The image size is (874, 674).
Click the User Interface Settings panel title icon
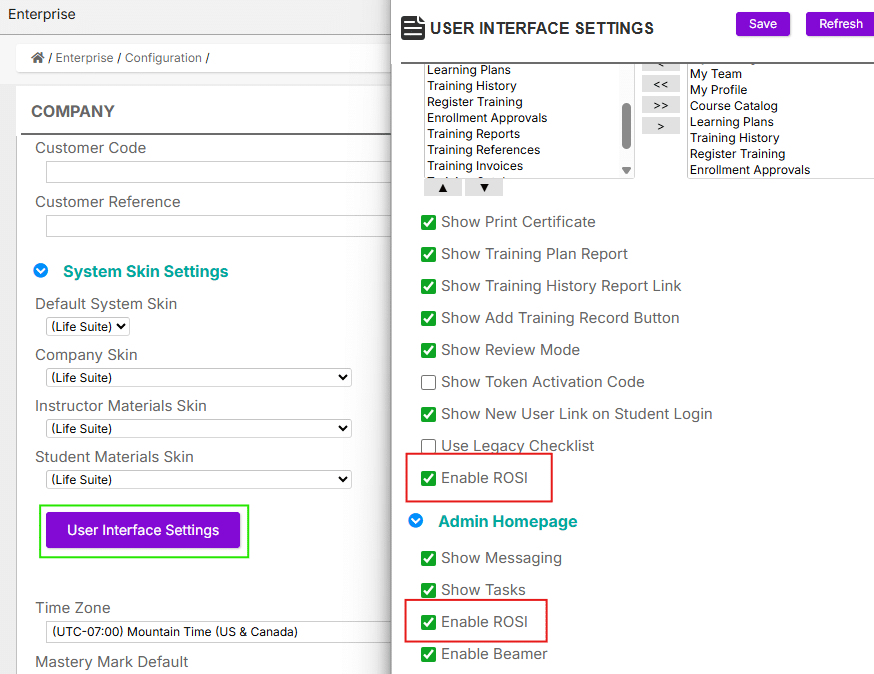(x=413, y=28)
